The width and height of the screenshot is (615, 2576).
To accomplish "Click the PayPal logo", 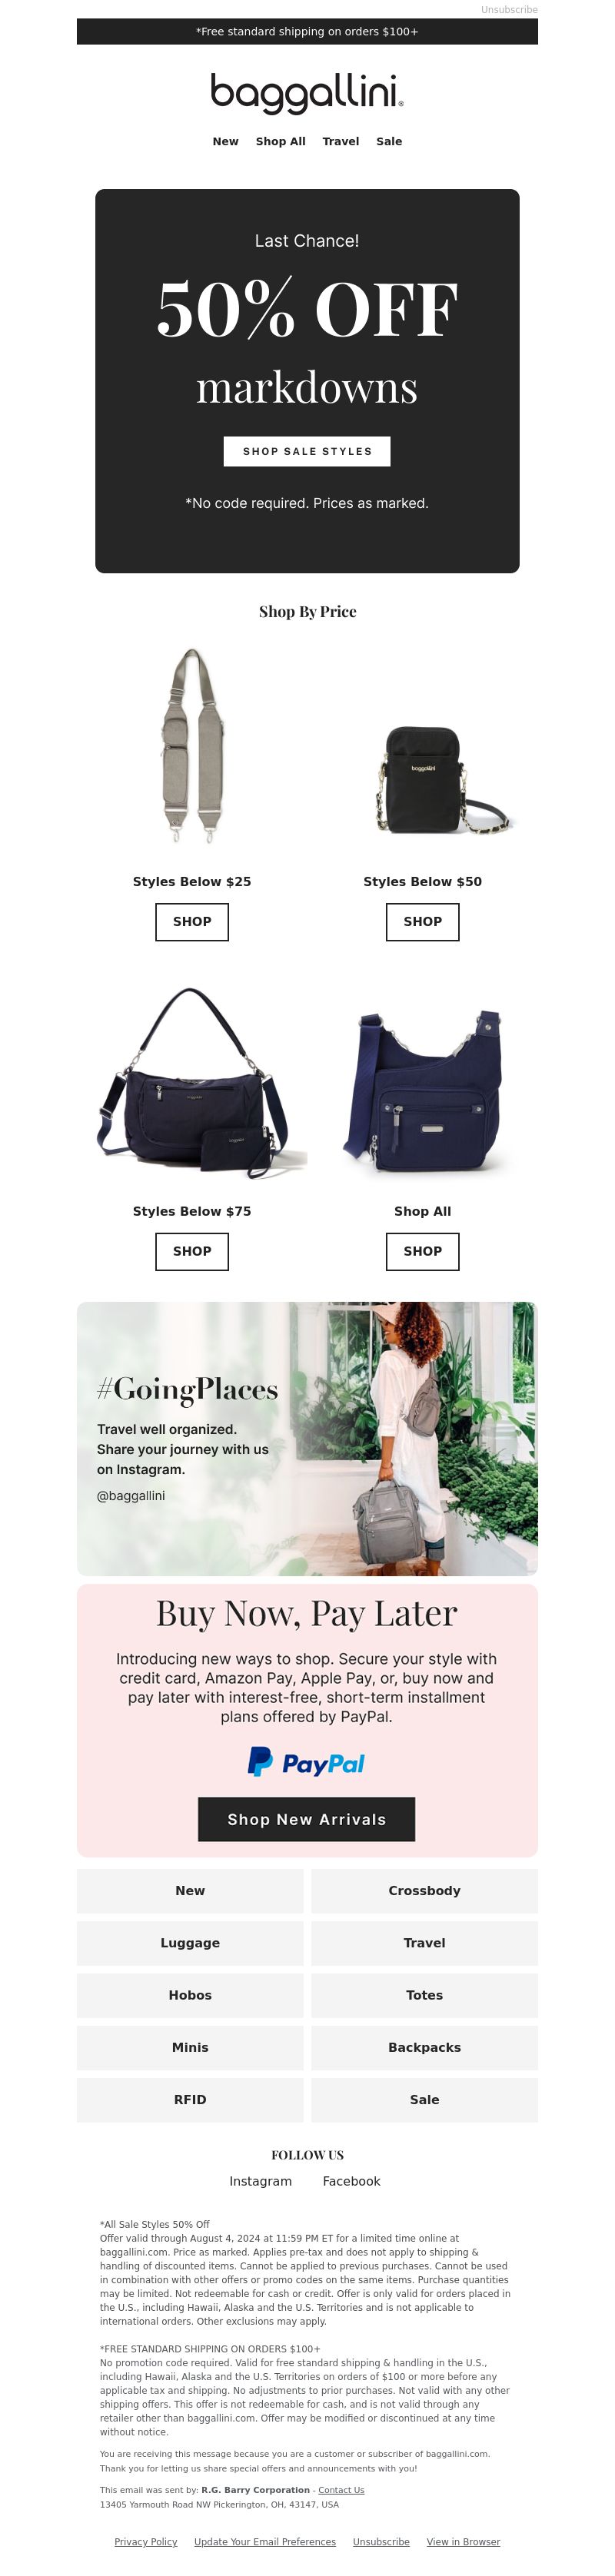I will tap(306, 1762).
